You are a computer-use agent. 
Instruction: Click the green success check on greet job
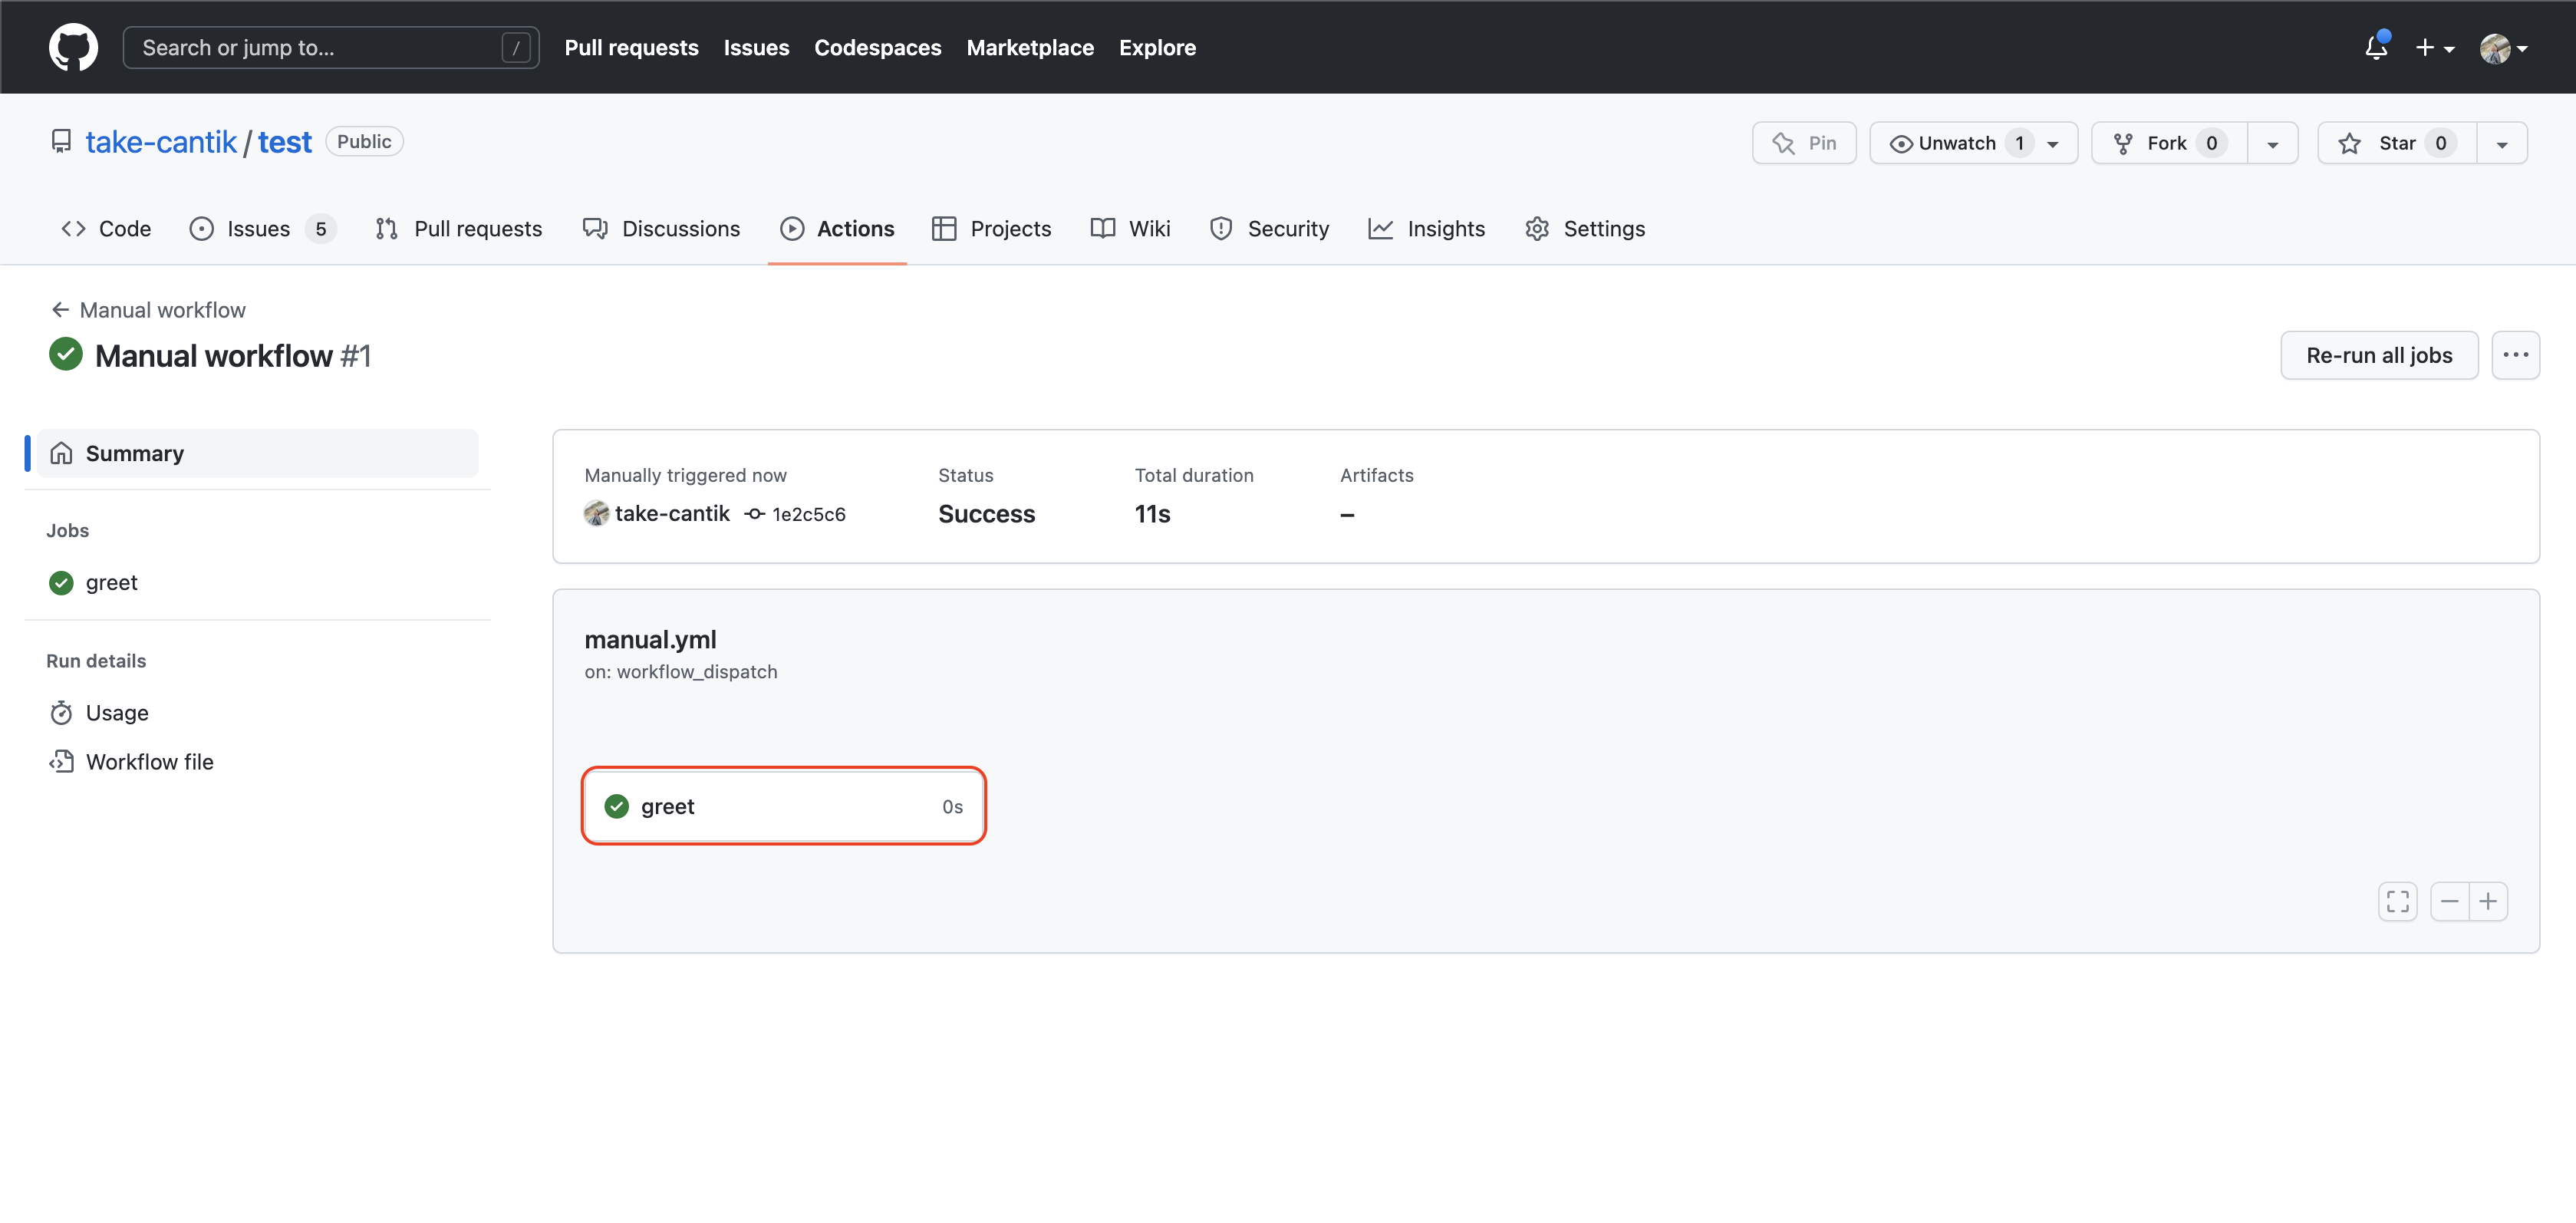click(x=616, y=805)
